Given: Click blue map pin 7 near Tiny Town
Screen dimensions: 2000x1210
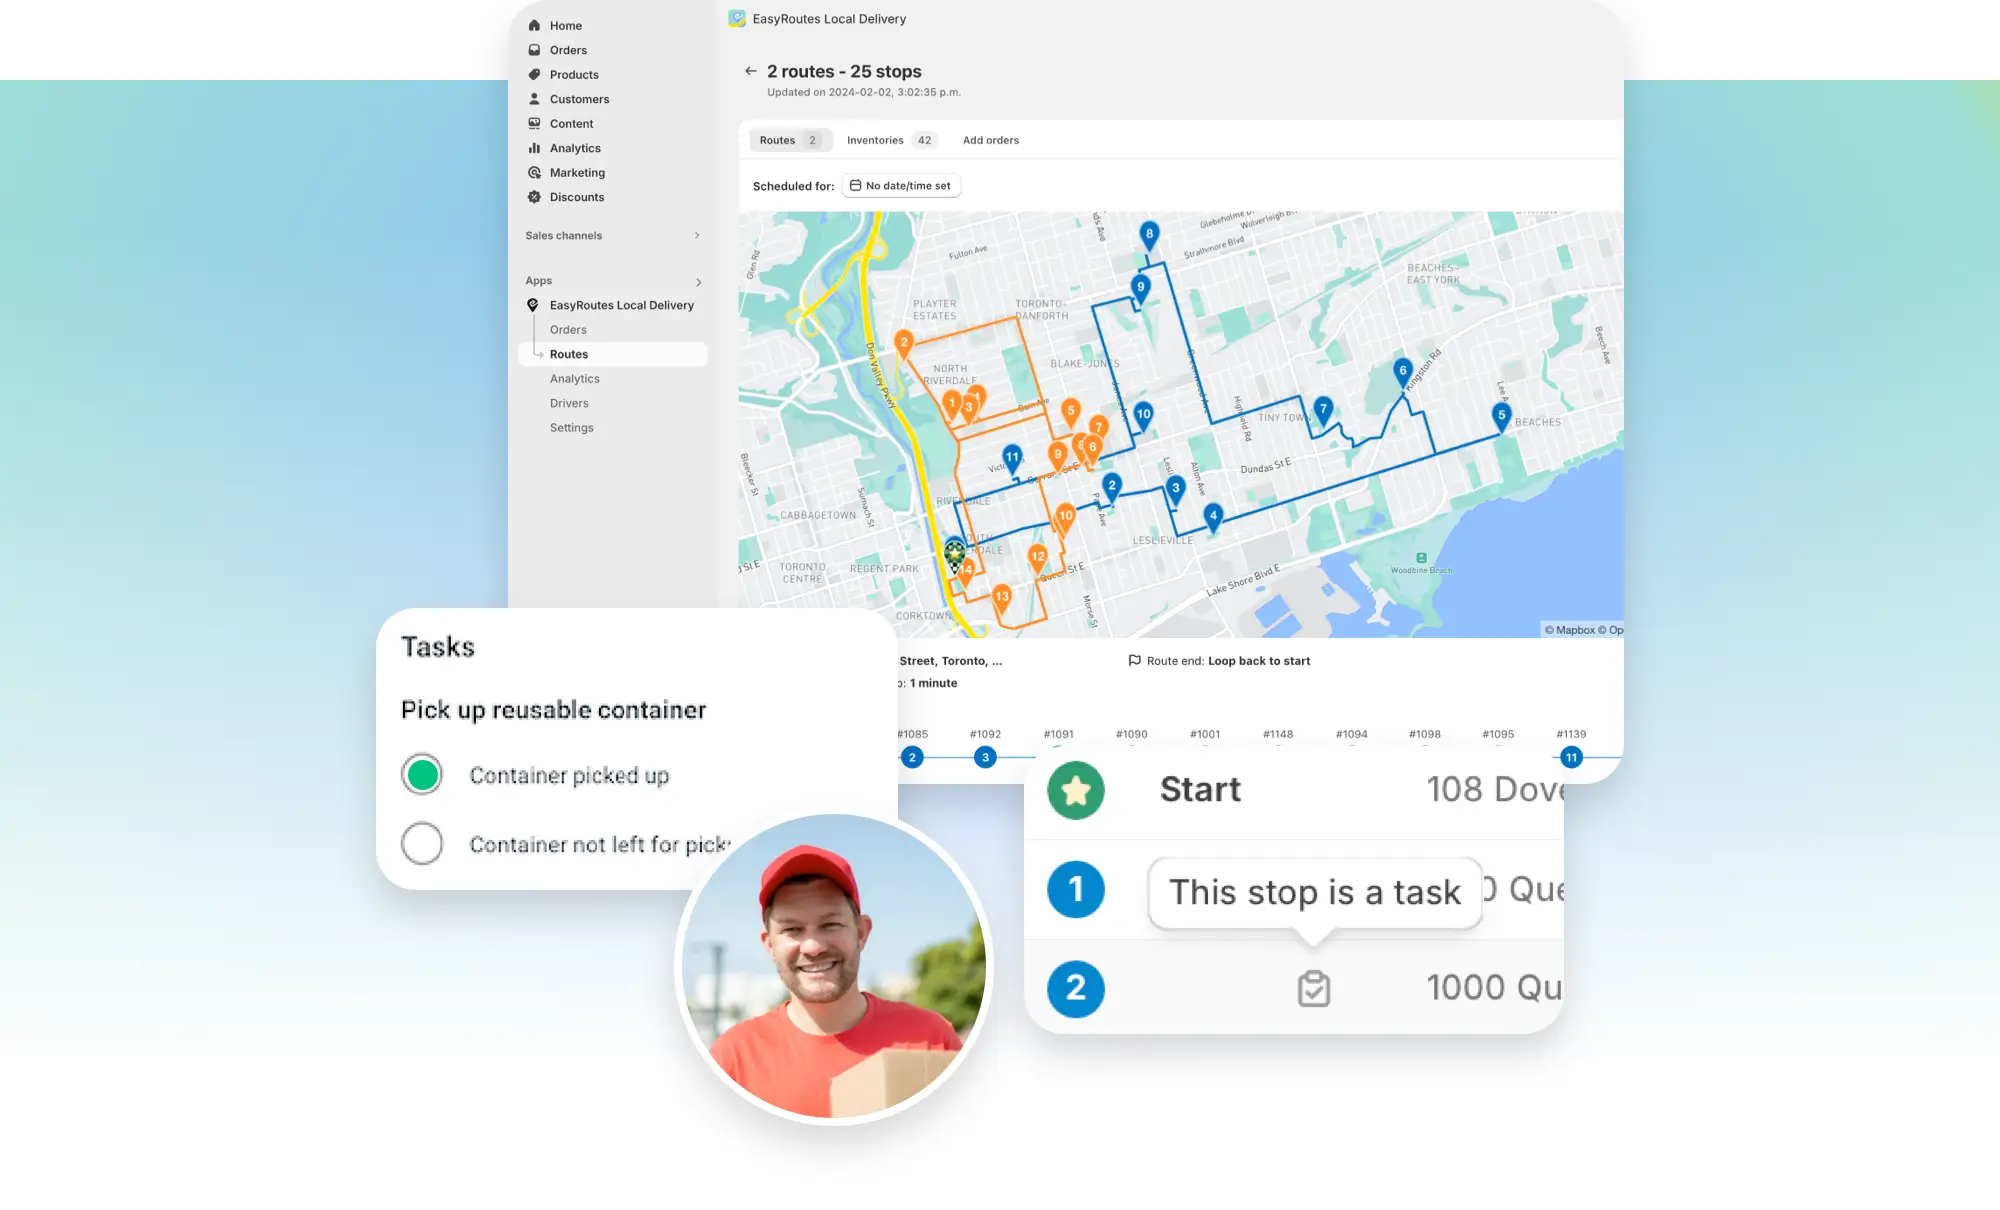Looking at the screenshot, I should (x=1323, y=411).
